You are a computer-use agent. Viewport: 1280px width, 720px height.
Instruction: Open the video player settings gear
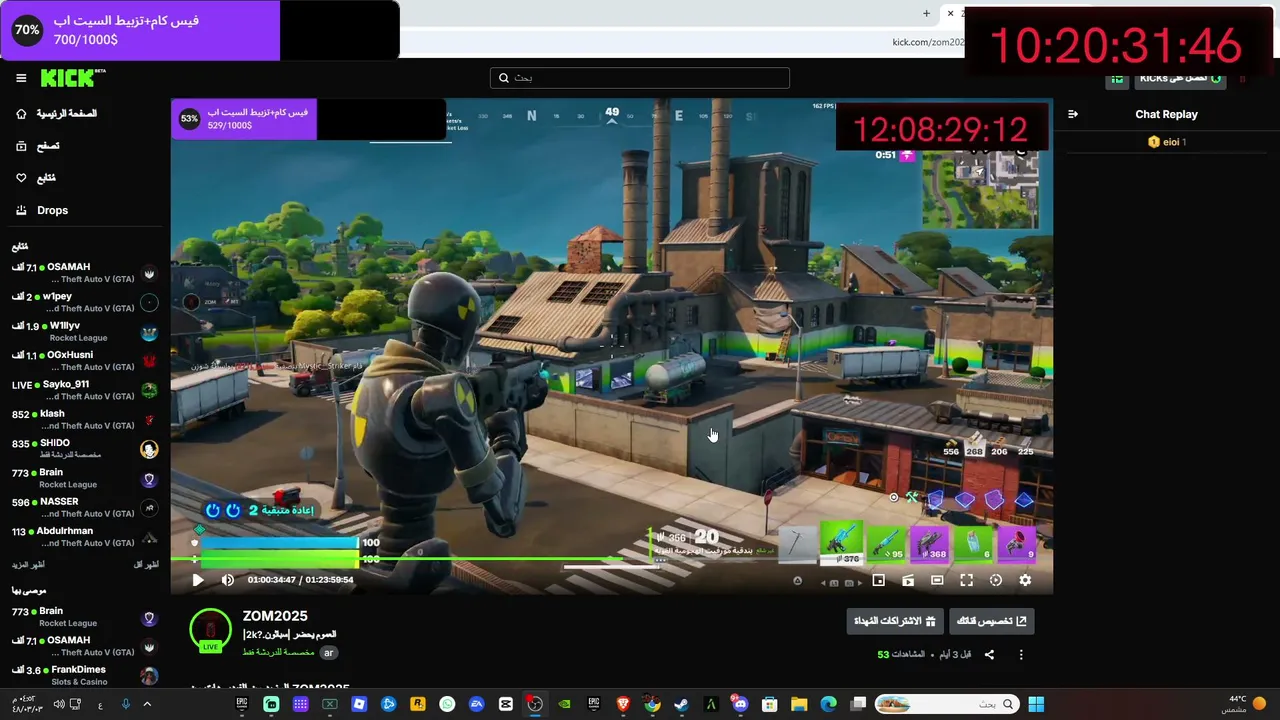click(1025, 580)
